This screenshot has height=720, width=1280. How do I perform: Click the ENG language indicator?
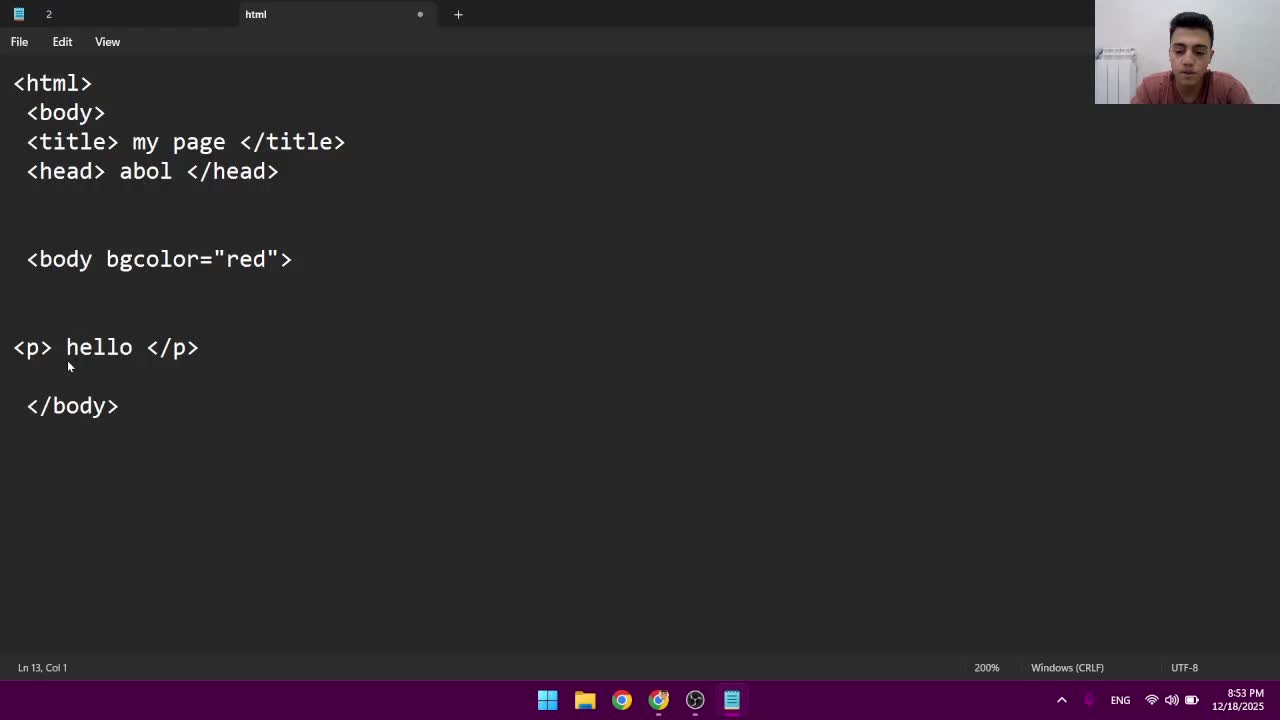[1120, 700]
